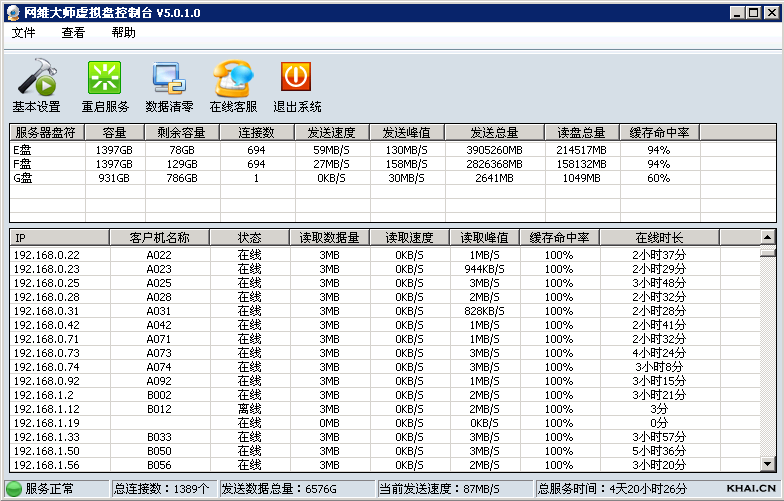Click the 重启服务 green icon
The image size is (784, 501).
[x=104, y=79]
